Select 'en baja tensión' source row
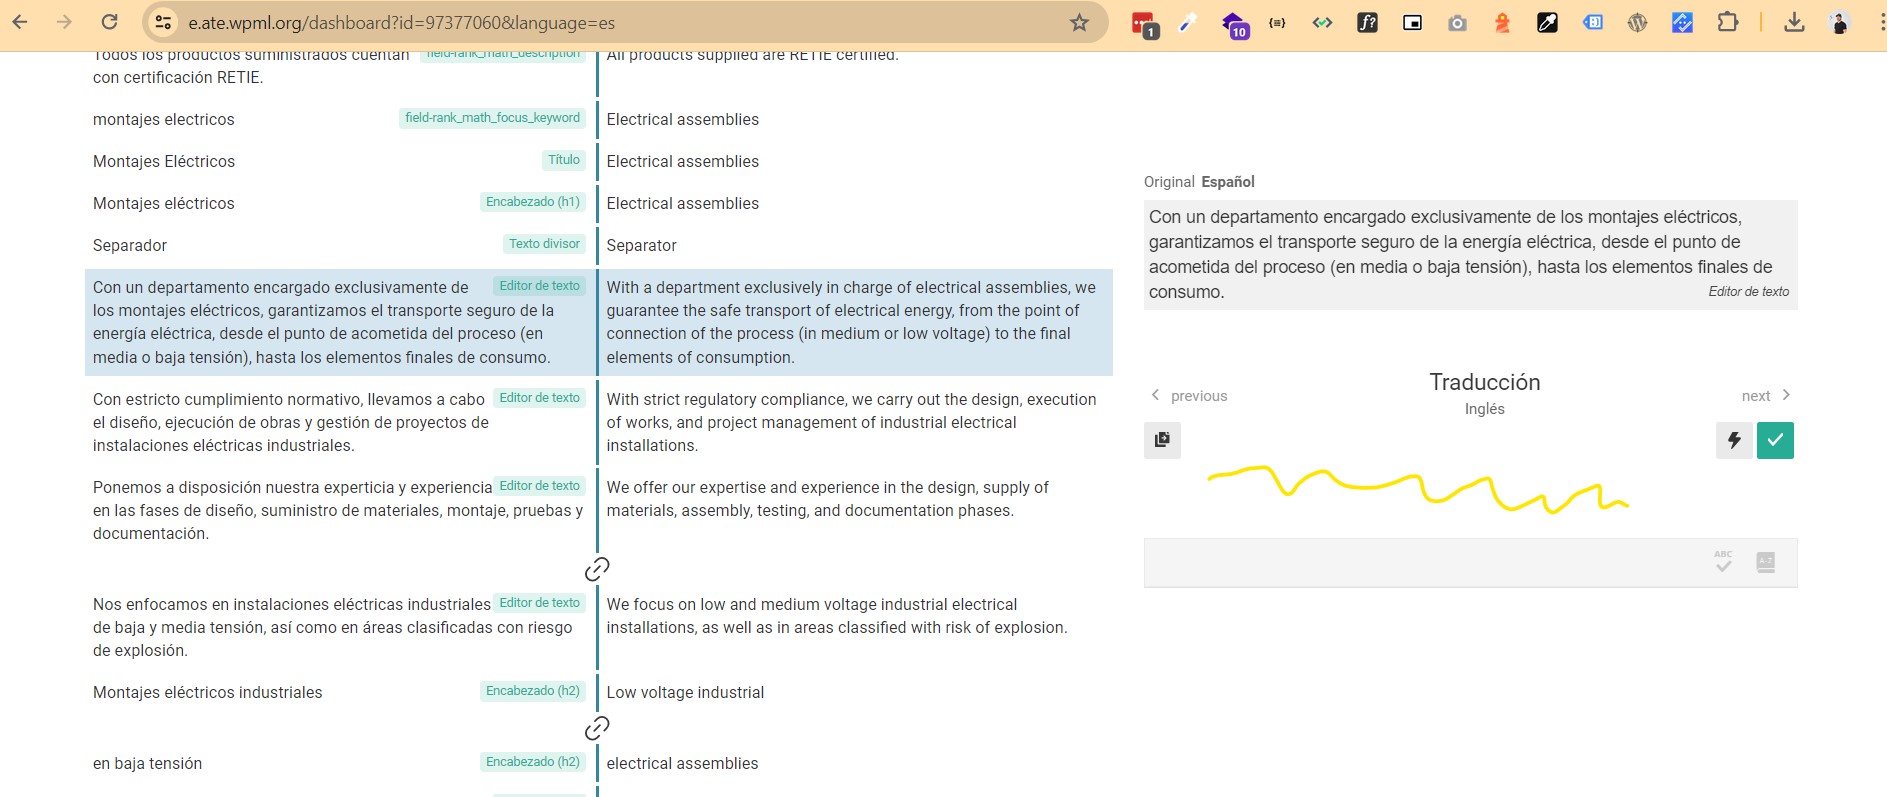Screen dimensions: 1887x797 click(x=147, y=763)
